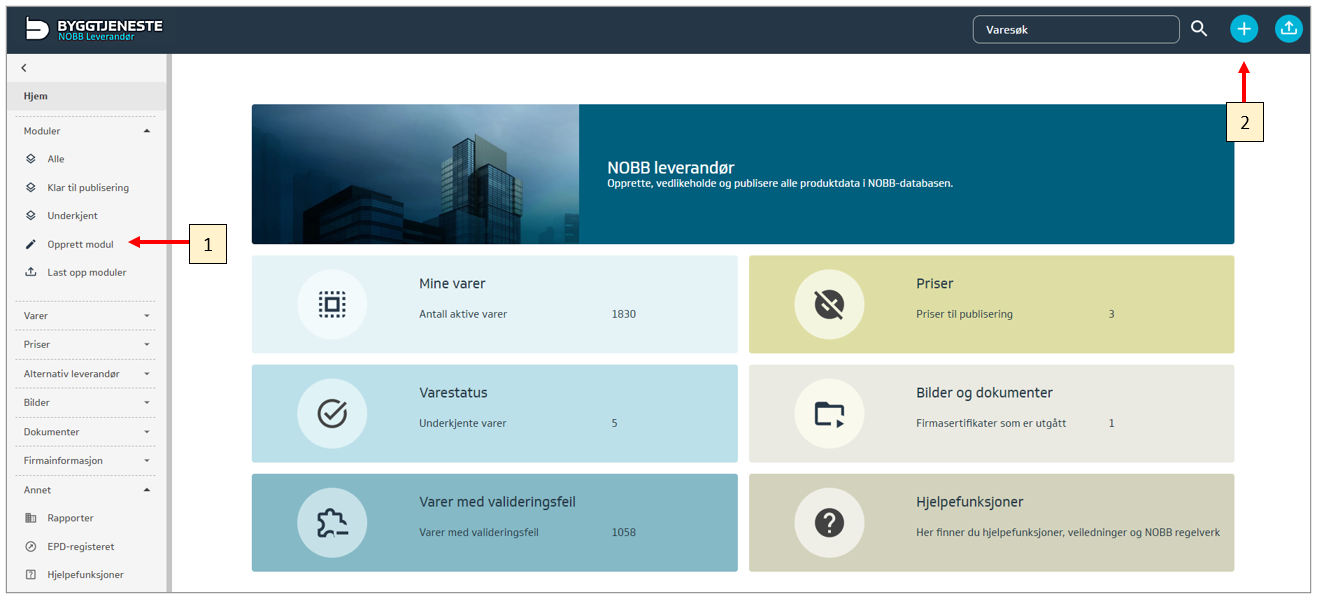Image resolution: width=1320 pixels, height=600 pixels.
Task: Click the Hjelpefunksjoner question mark icon
Action: coord(829,522)
